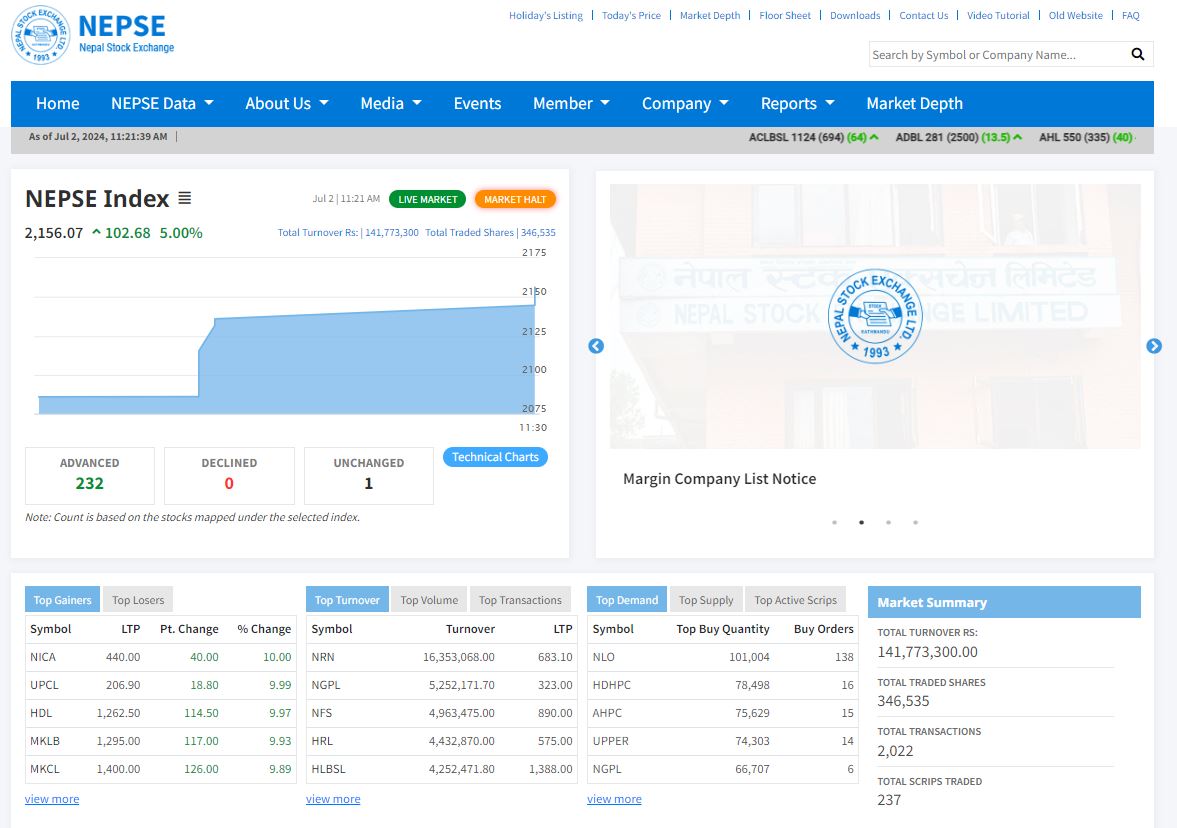Image resolution: width=1177 pixels, height=828 pixels.
Task: Click the UPCL symbol row
Action: click(161, 685)
